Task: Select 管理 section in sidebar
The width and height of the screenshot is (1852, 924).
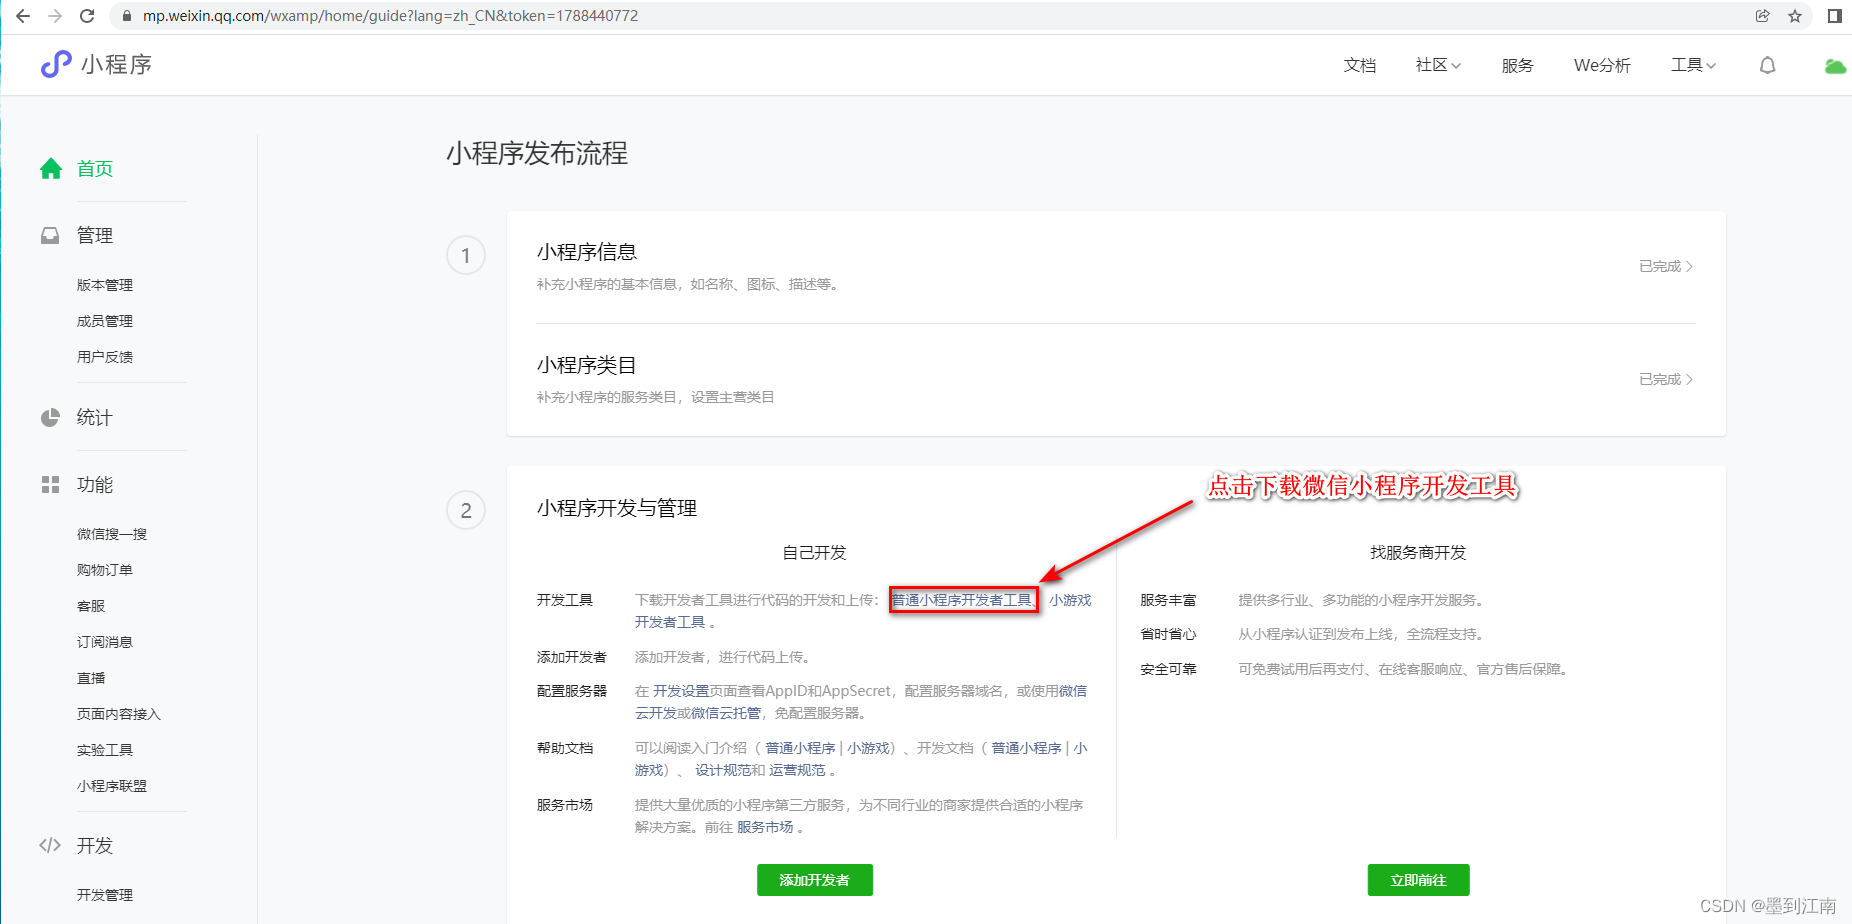Action: tap(95, 235)
